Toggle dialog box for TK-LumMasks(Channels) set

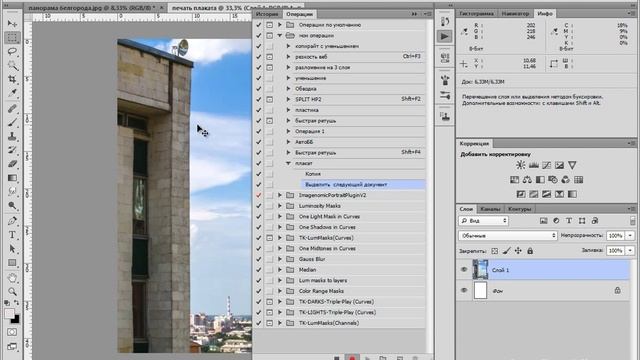pos(269,323)
